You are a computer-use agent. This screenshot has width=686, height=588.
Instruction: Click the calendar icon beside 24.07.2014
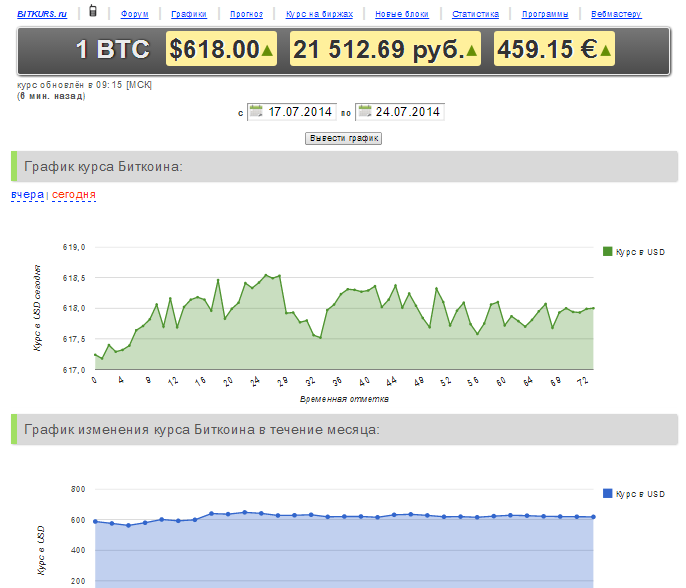point(364,111)
